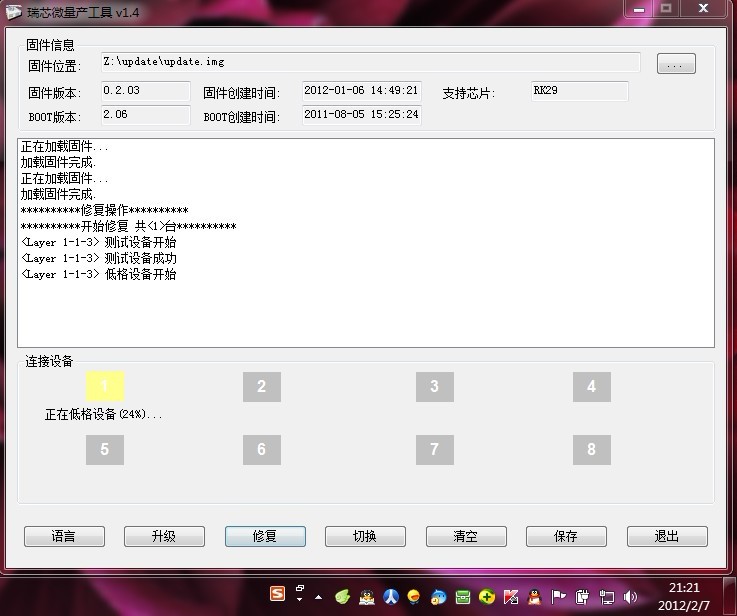This screenshot has width=737, height=616.
Task: Click penguin reading book tray icon
Action: point(367,597)
